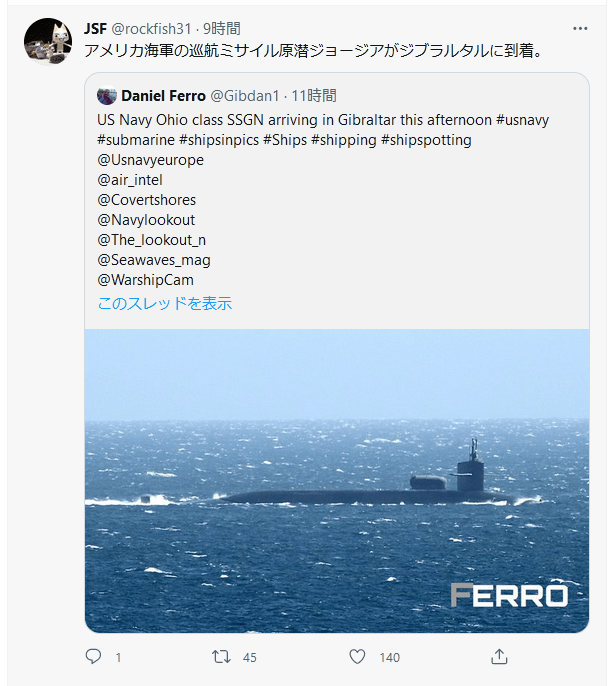The width and height of the screenshot is (613, 686).
Task: Show this thread via このスレッドを表示
Action: tap(164, 303)
